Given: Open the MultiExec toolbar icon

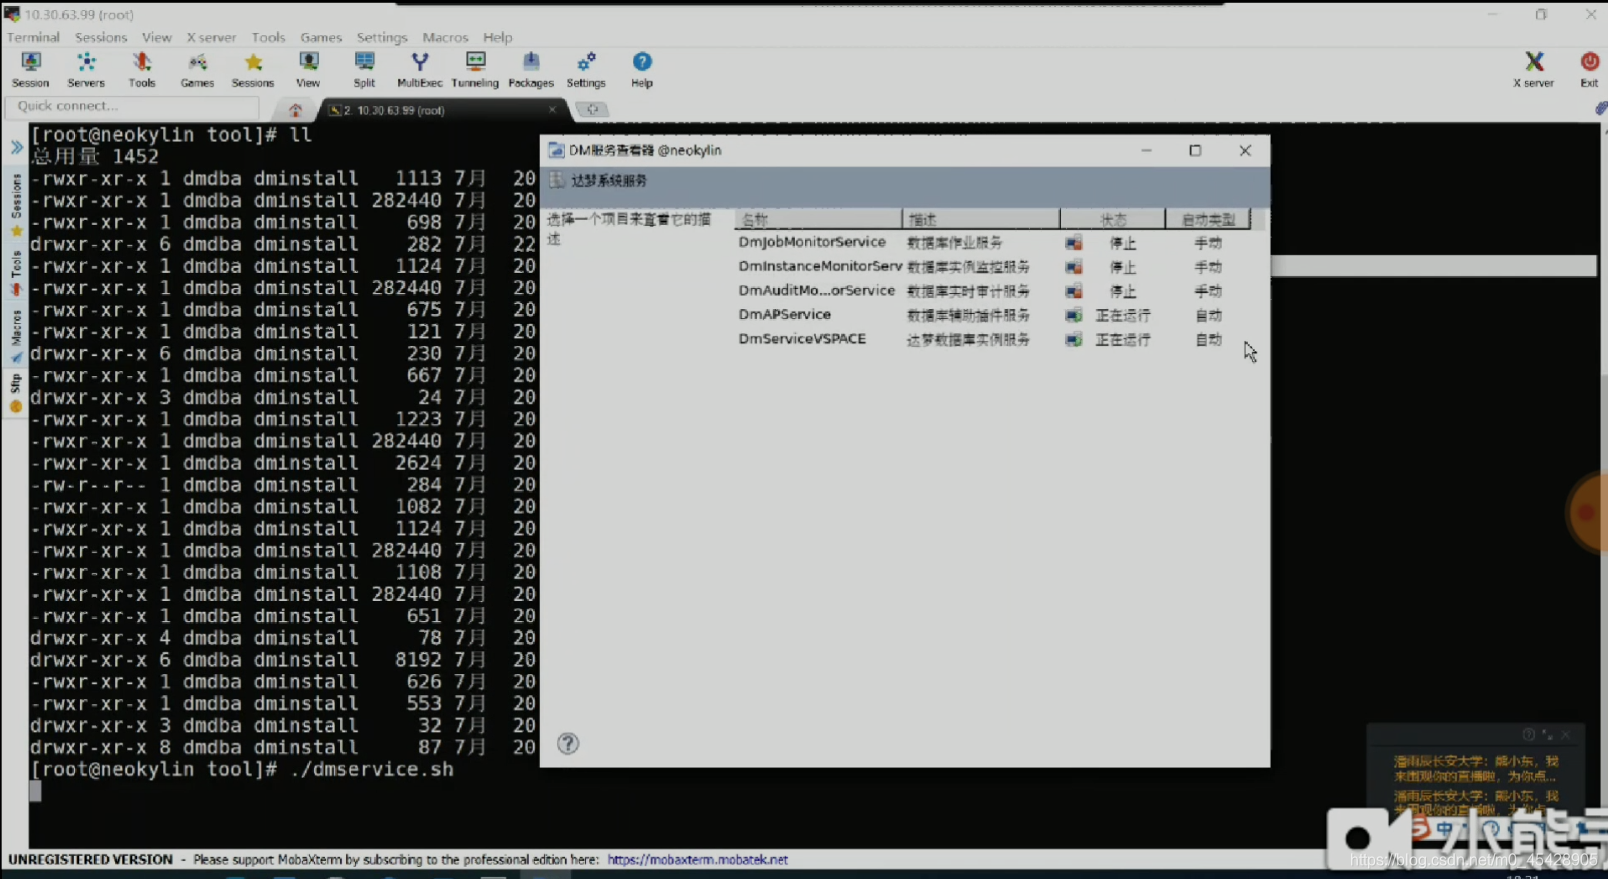Looking at the screenshot, I should [420, 69].
